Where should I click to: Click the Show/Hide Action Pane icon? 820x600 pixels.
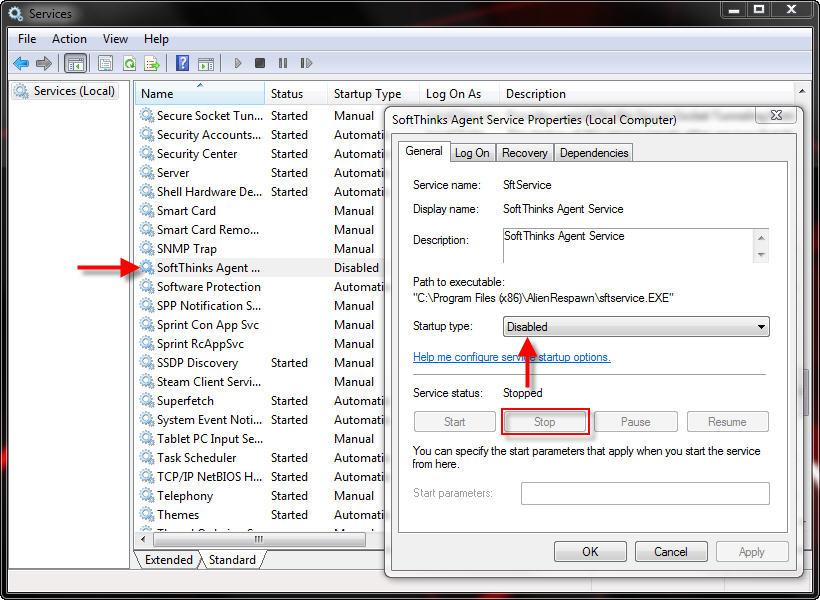coord(206,64)
